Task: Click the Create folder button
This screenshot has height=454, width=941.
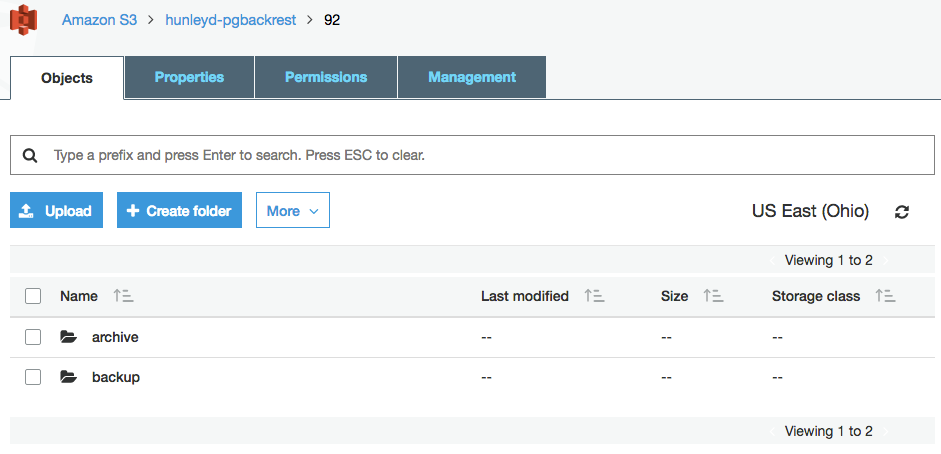Action: (179, 211)
